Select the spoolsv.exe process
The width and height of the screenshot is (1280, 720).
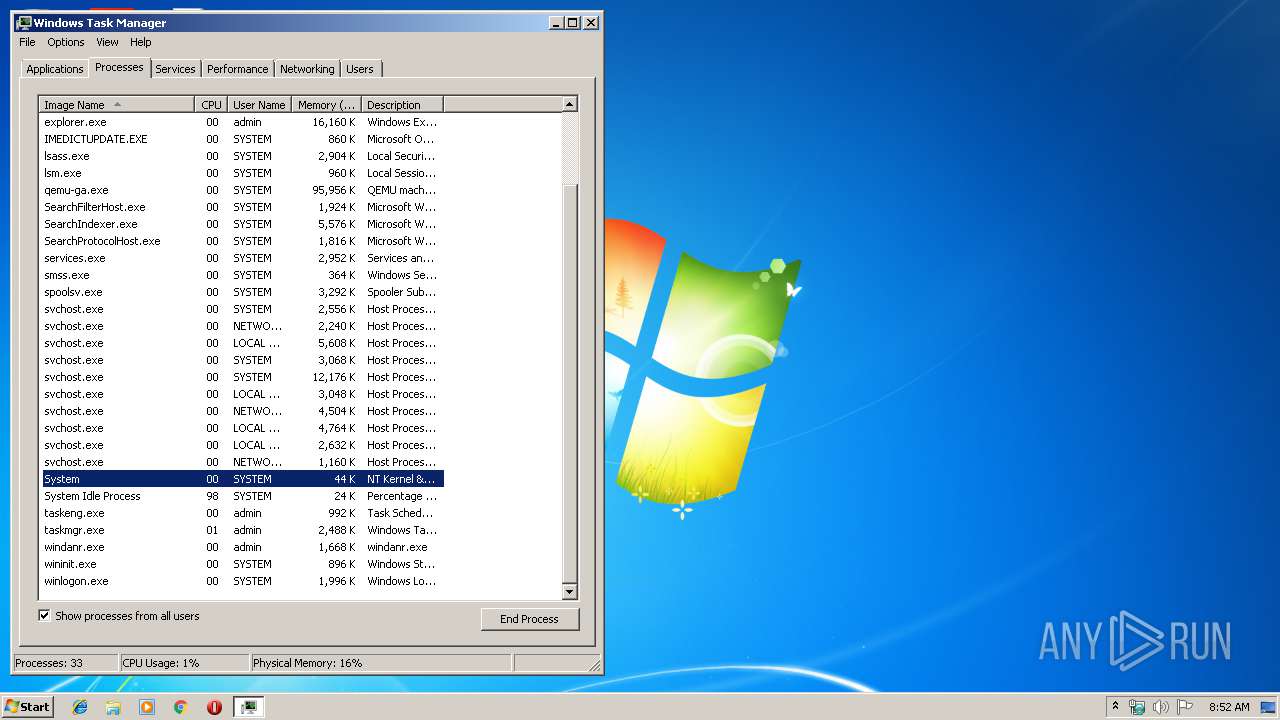click(x=241, y=292)
